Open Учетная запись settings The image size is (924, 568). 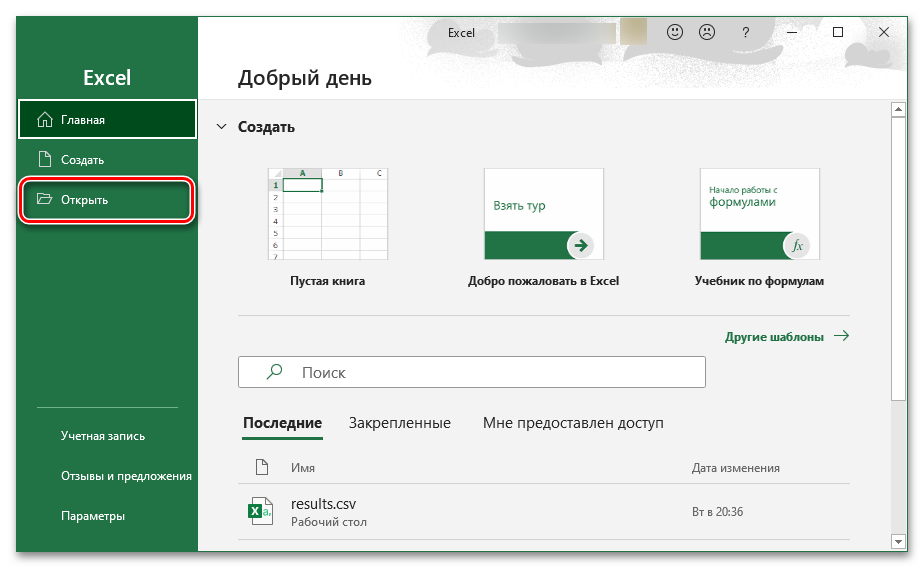click(102, 436)
